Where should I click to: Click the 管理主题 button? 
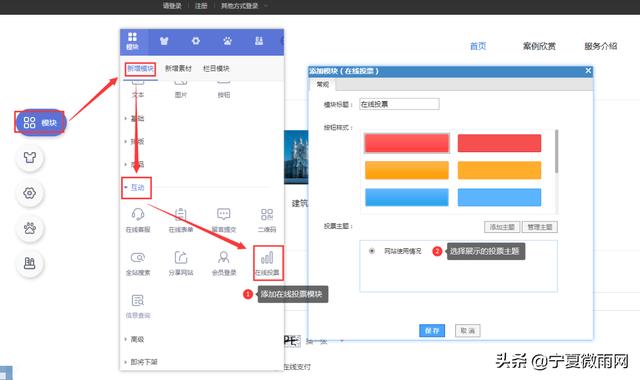pyautogui.click(x=540, y=227)
